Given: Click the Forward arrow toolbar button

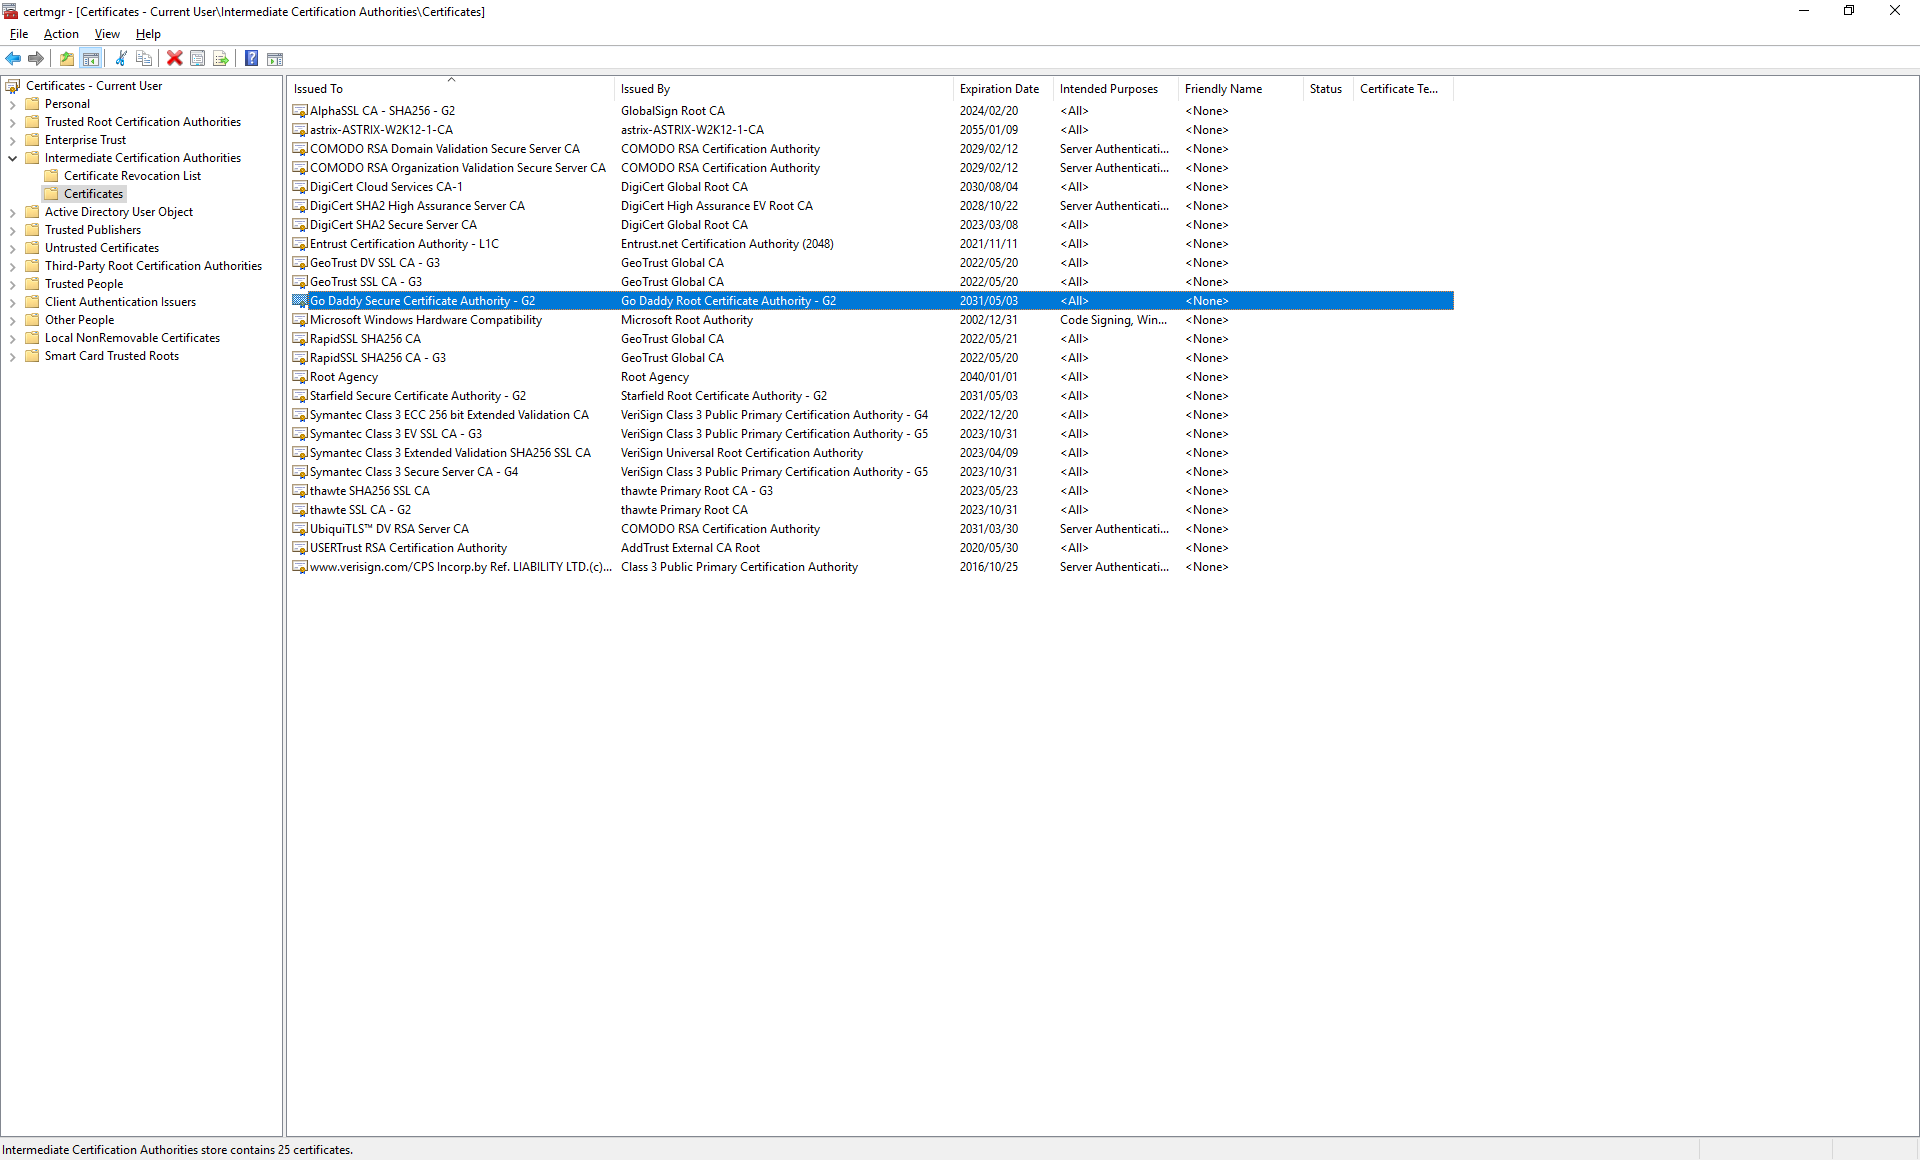Looking at the screenshot, I should 36,58.
